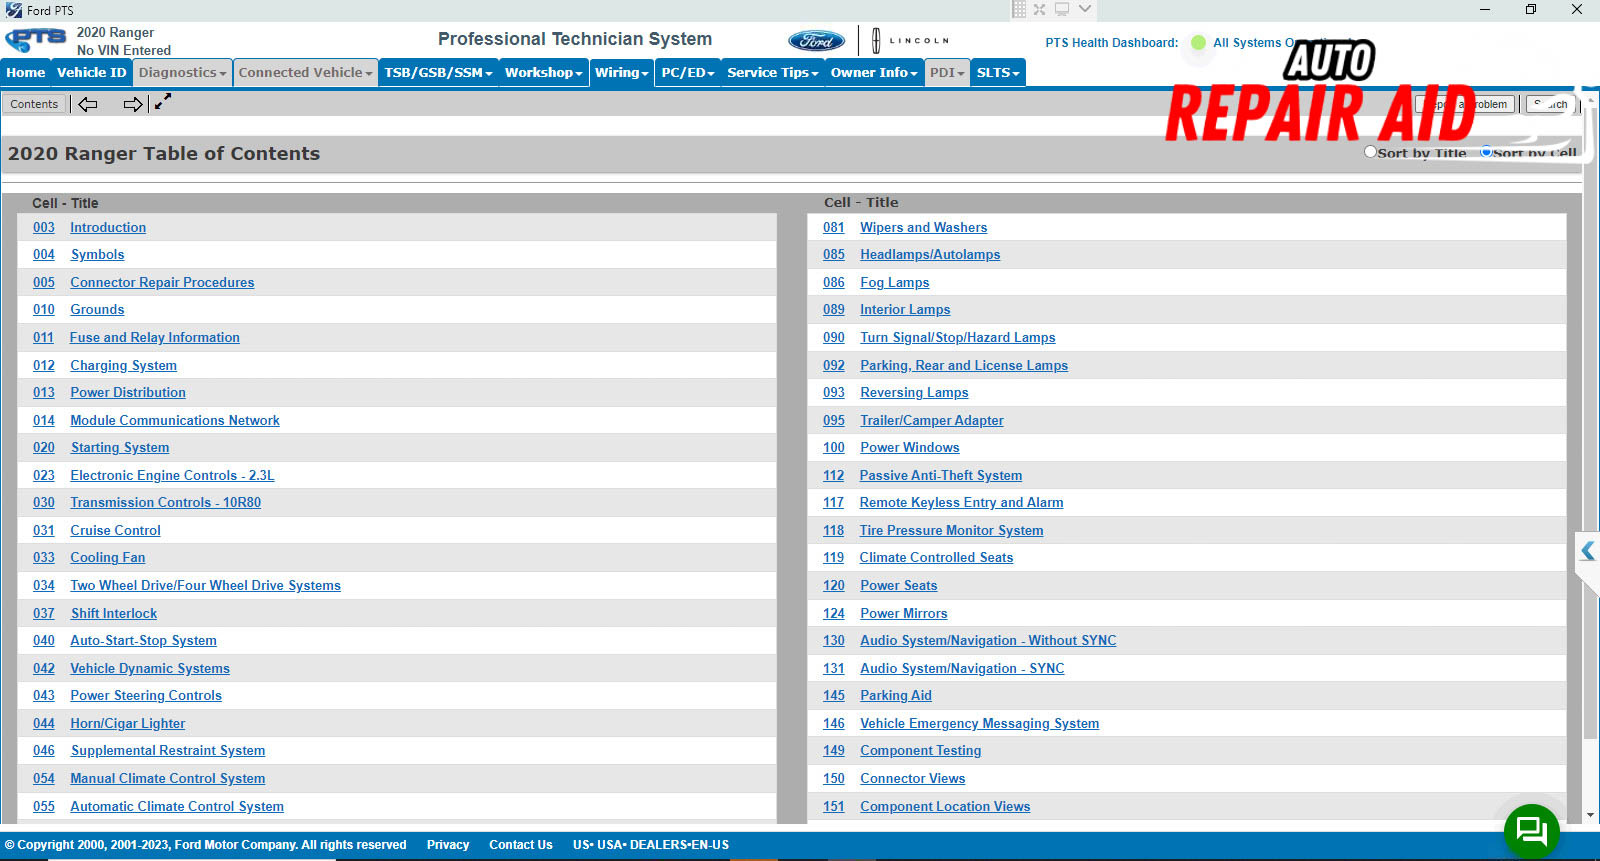Open the Shift Interlock link
The height and width of the screenshot is (861, 1600).
pyautogui.click(x=114, y=614)
